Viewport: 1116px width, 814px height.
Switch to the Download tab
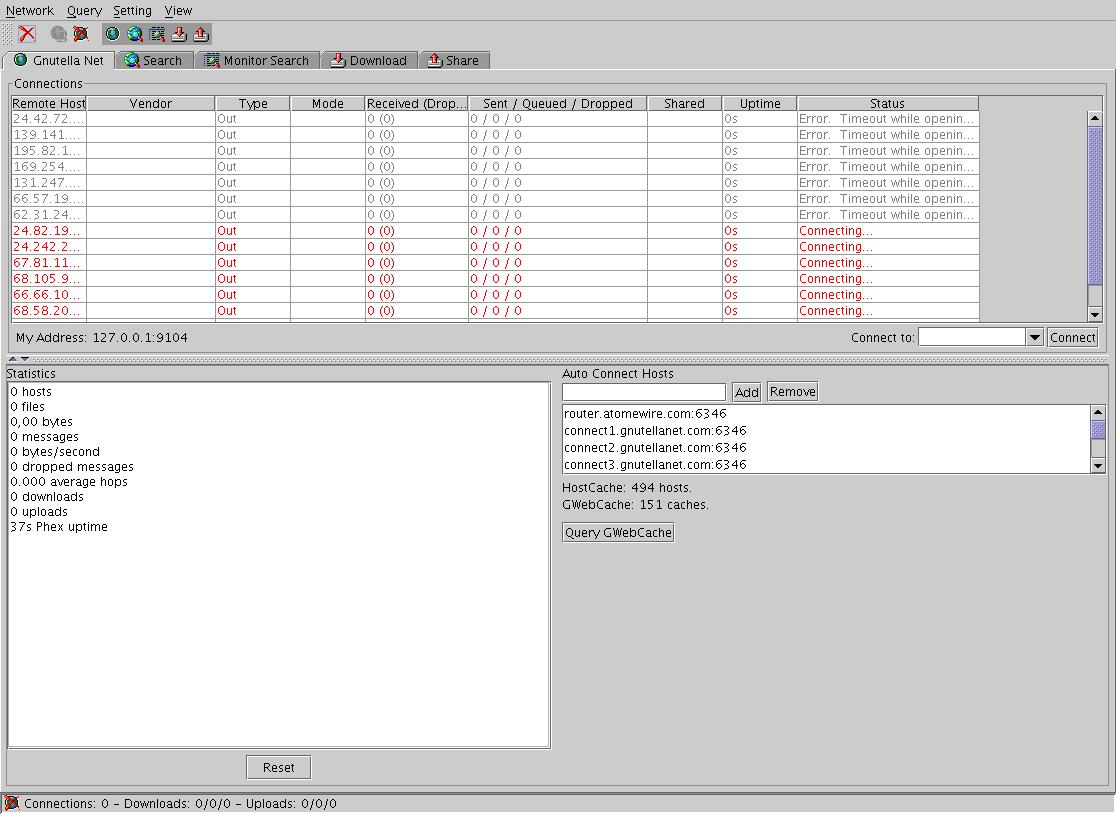(x=369, y=60)
